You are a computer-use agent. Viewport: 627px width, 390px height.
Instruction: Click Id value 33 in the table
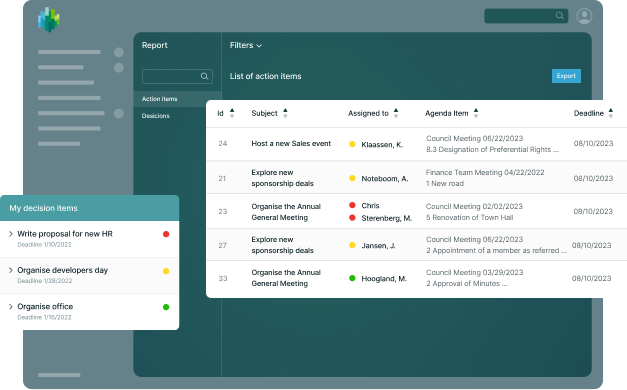click(x=223, y=278)
